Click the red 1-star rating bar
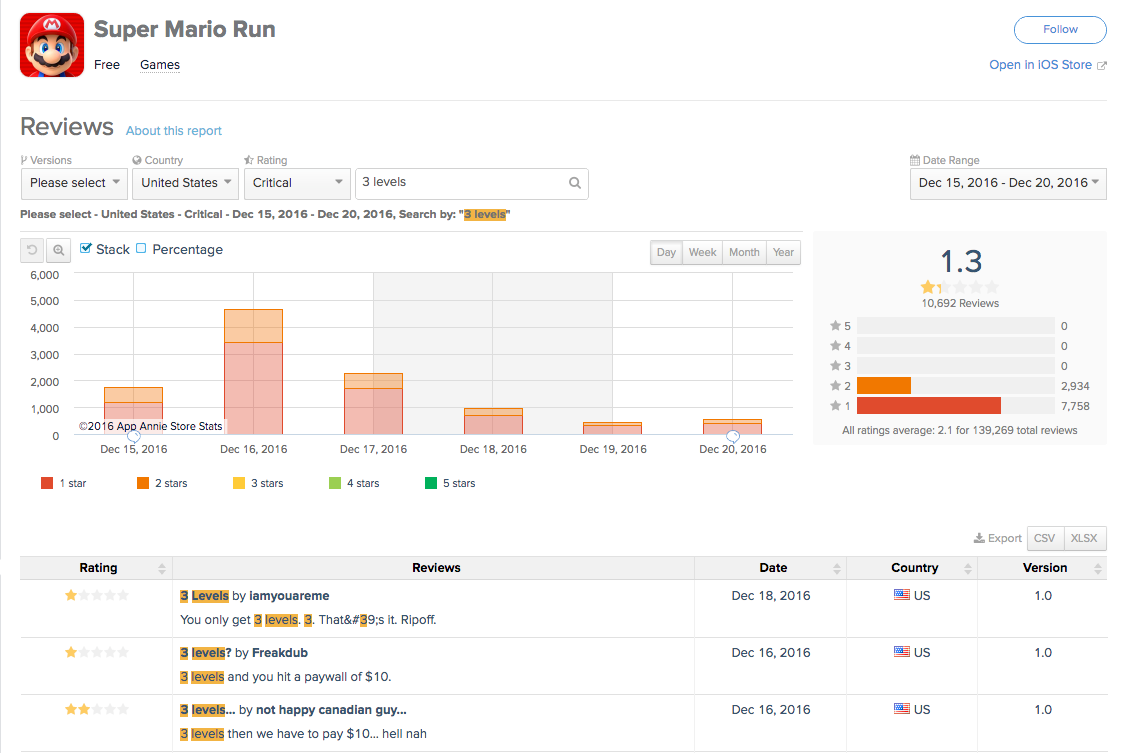This screenshot has height=753, width=1125. 929,406
